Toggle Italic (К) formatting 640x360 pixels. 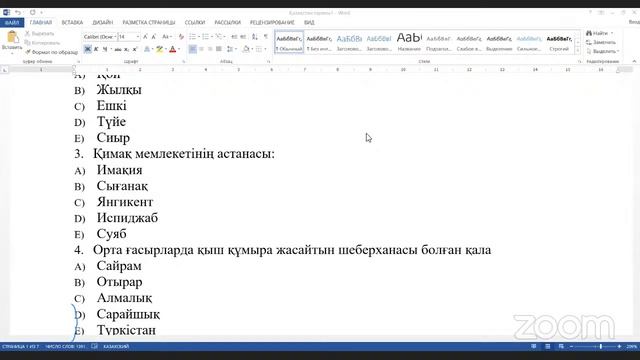tap(96, 49)
